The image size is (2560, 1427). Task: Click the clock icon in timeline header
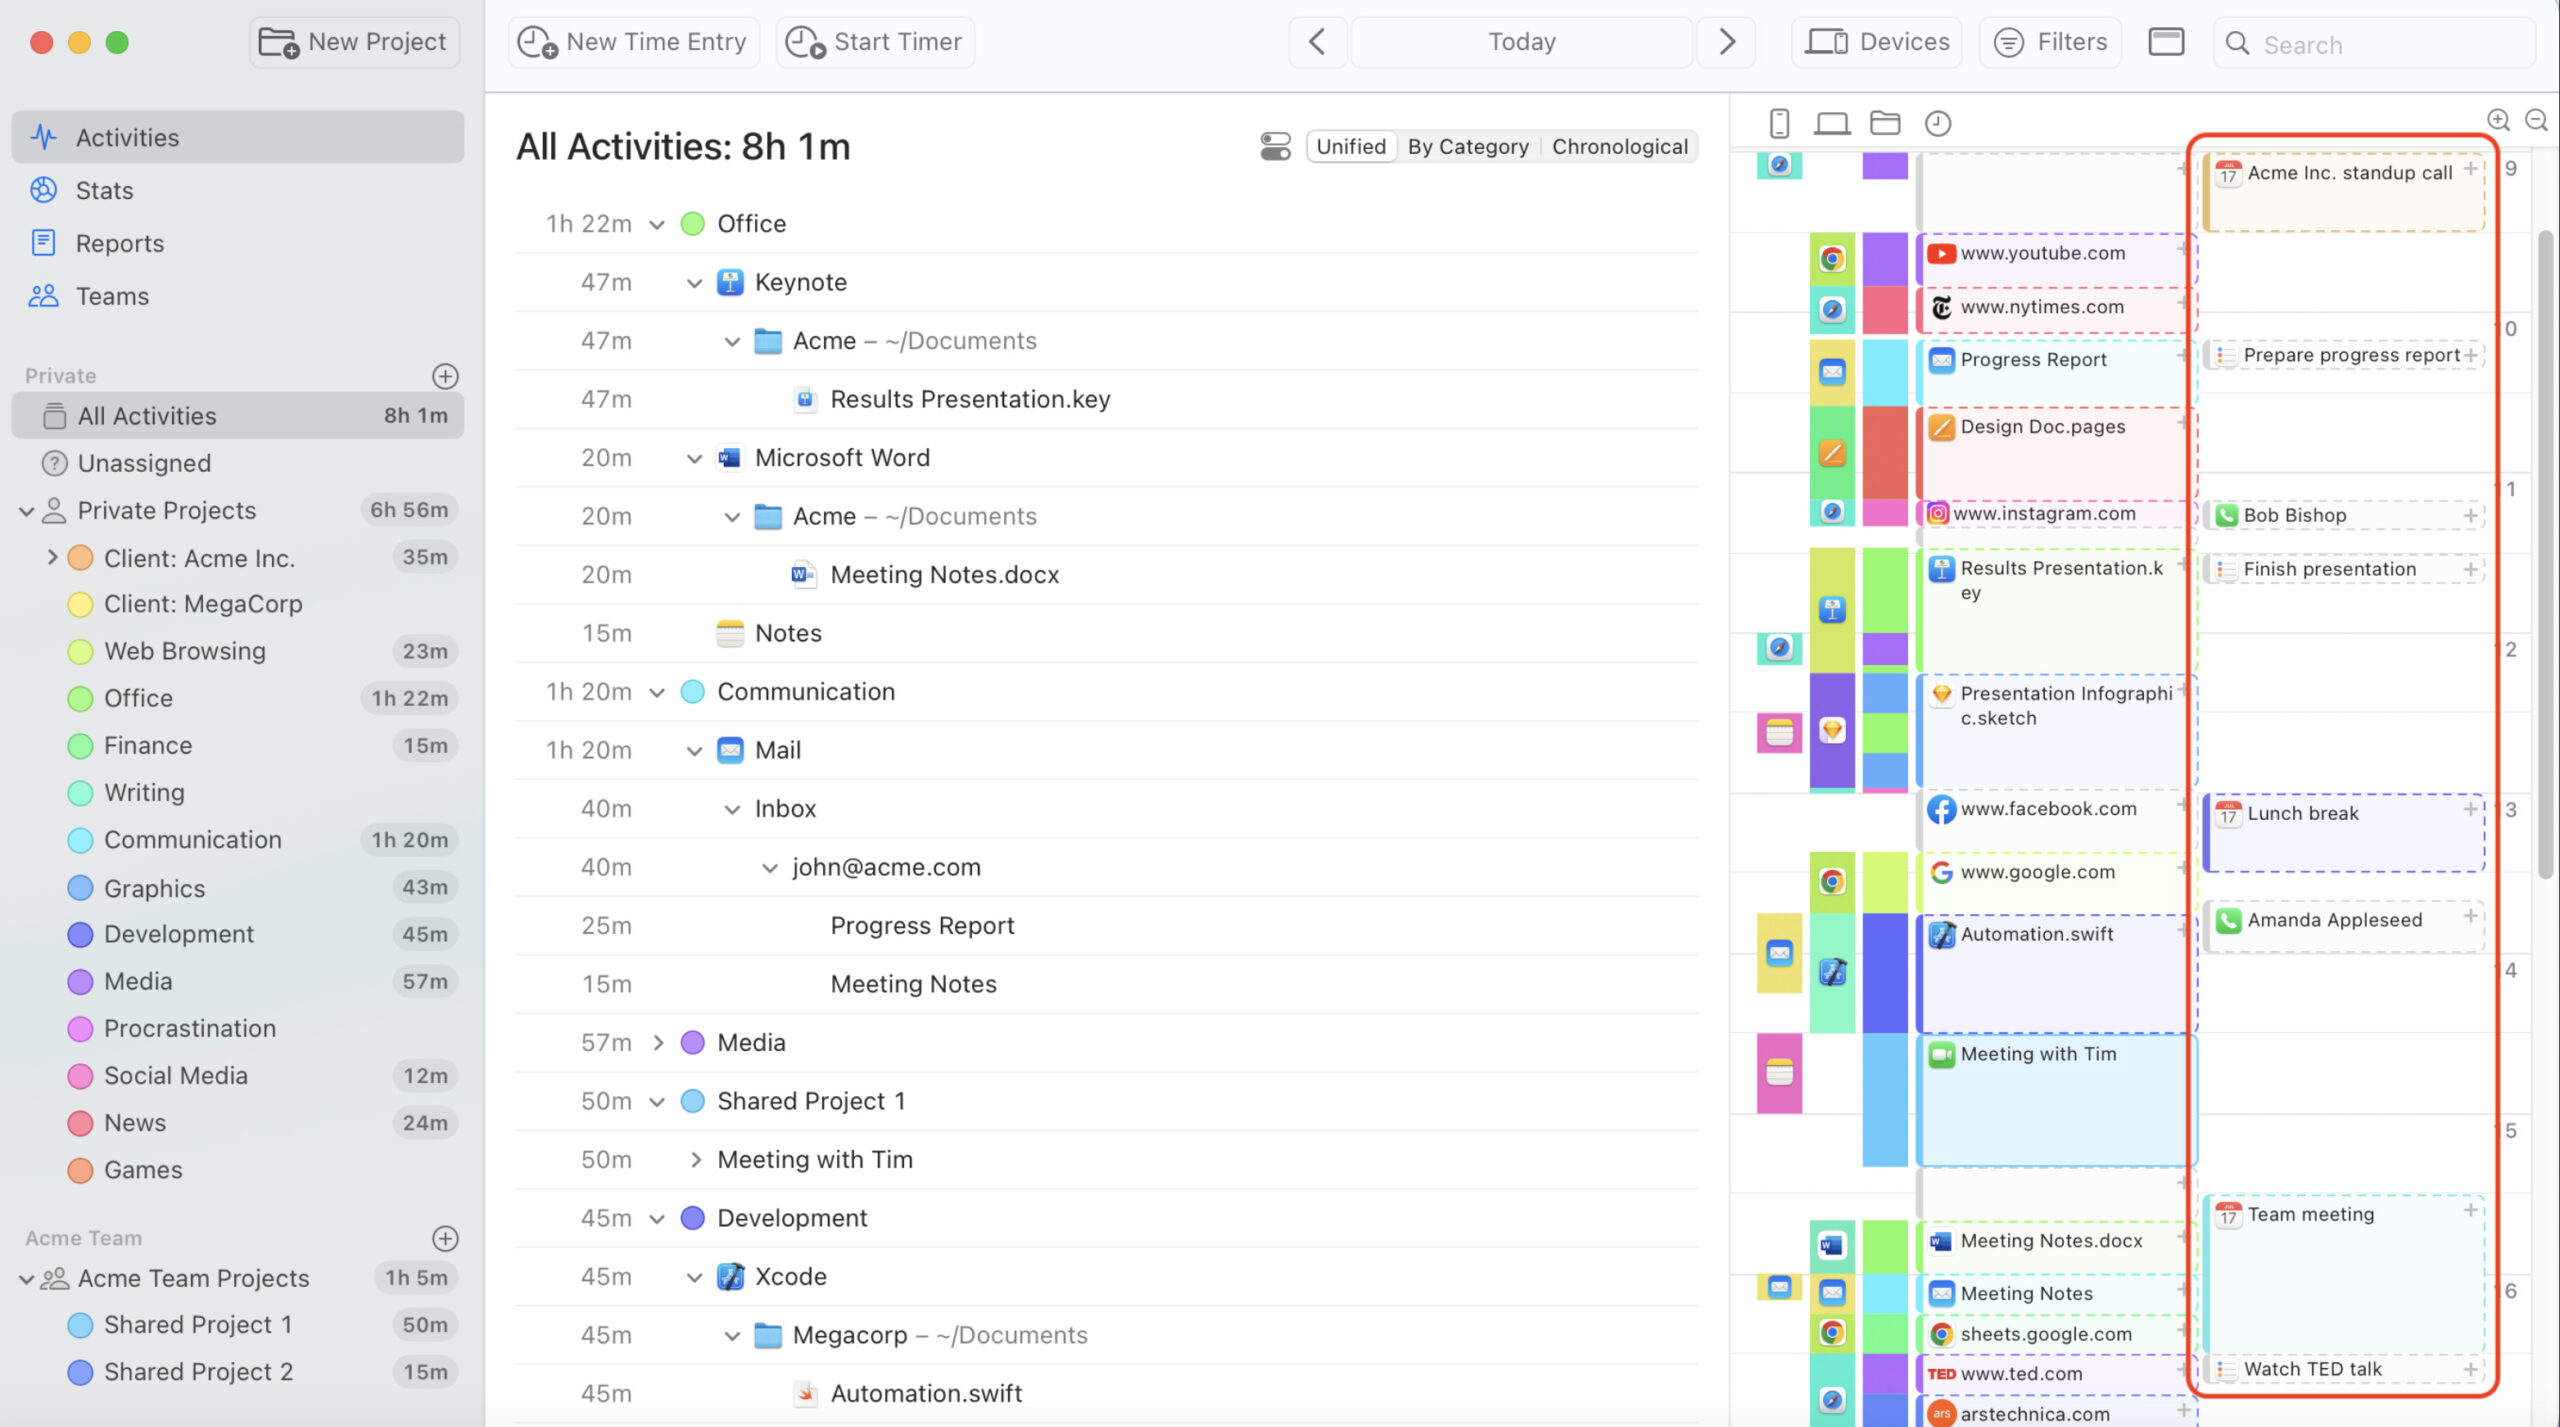coord(1938,123)
